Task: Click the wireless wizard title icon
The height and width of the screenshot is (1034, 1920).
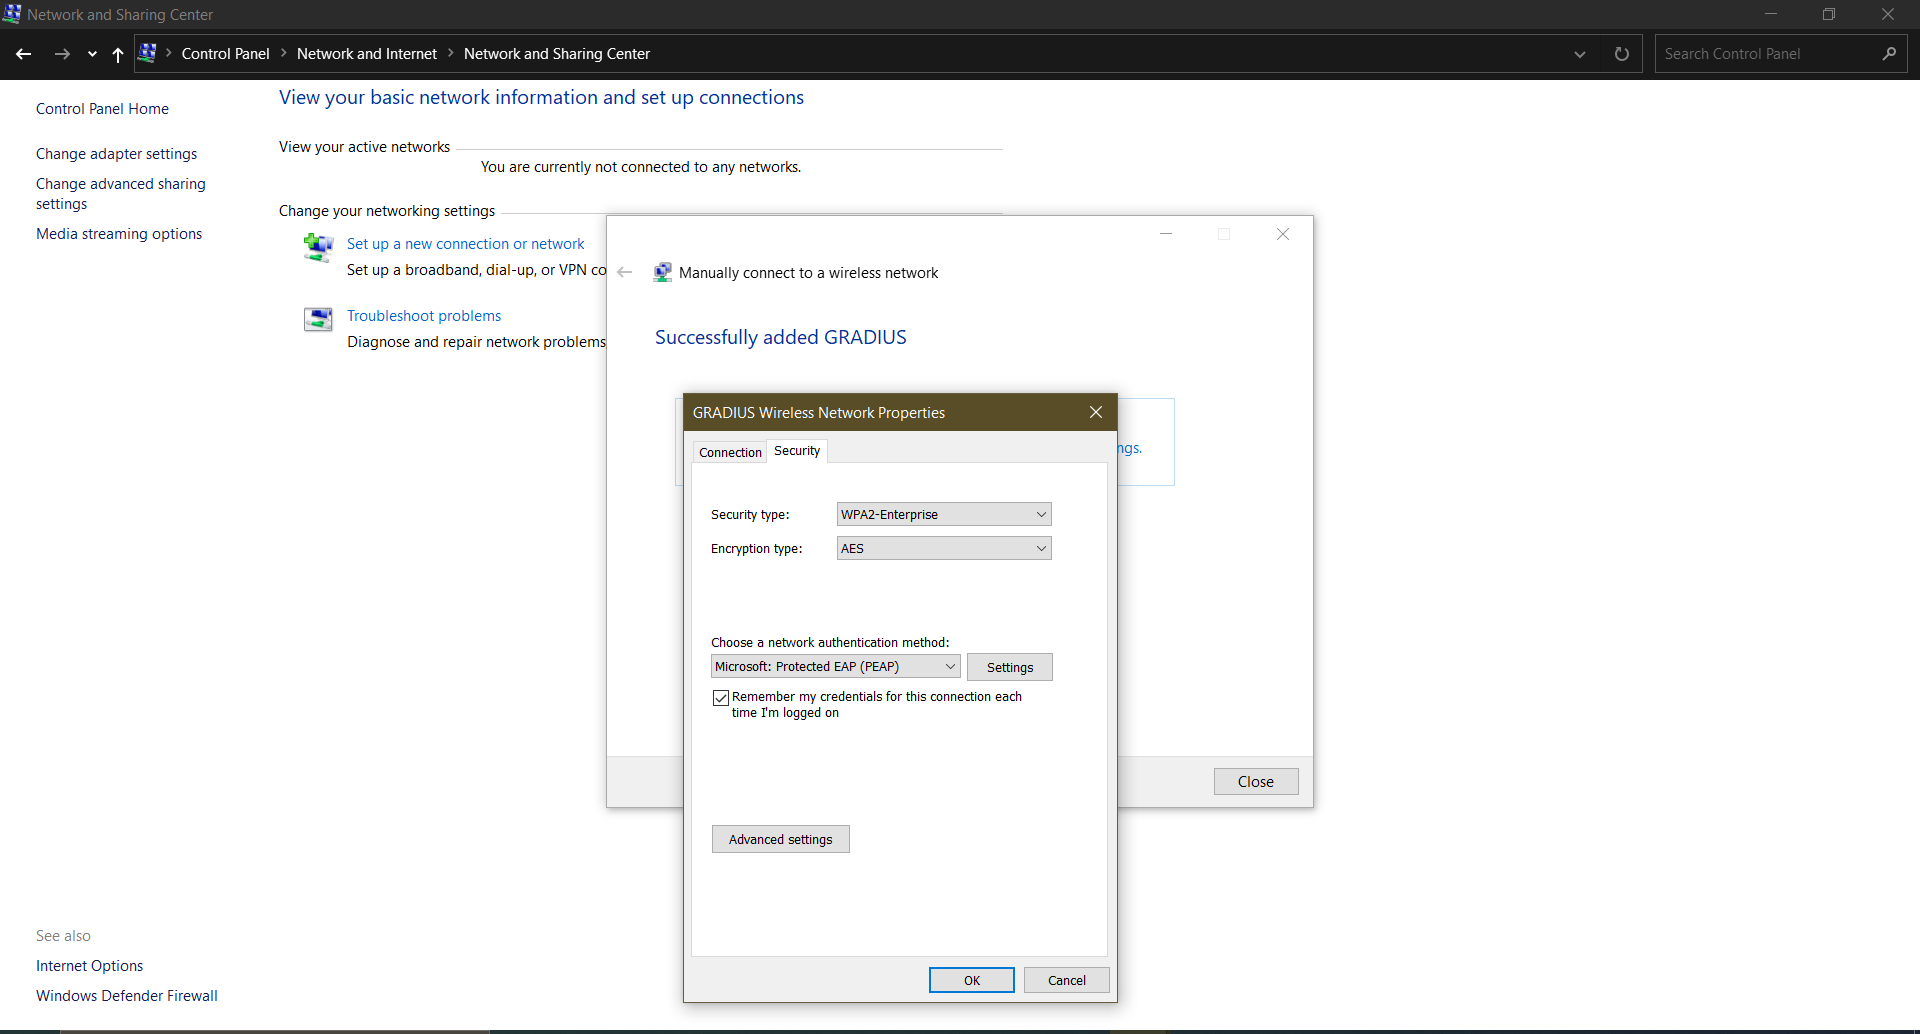Action: tap(662, 272)
